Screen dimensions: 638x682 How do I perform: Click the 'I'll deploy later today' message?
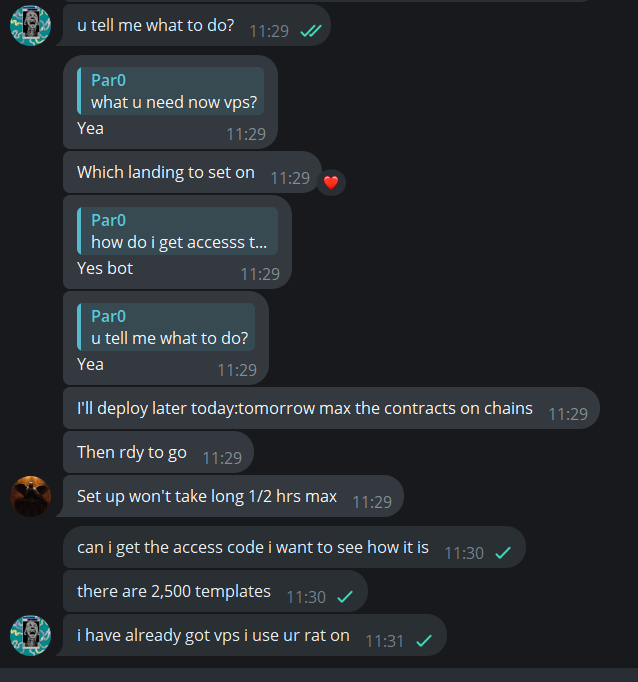304,408
